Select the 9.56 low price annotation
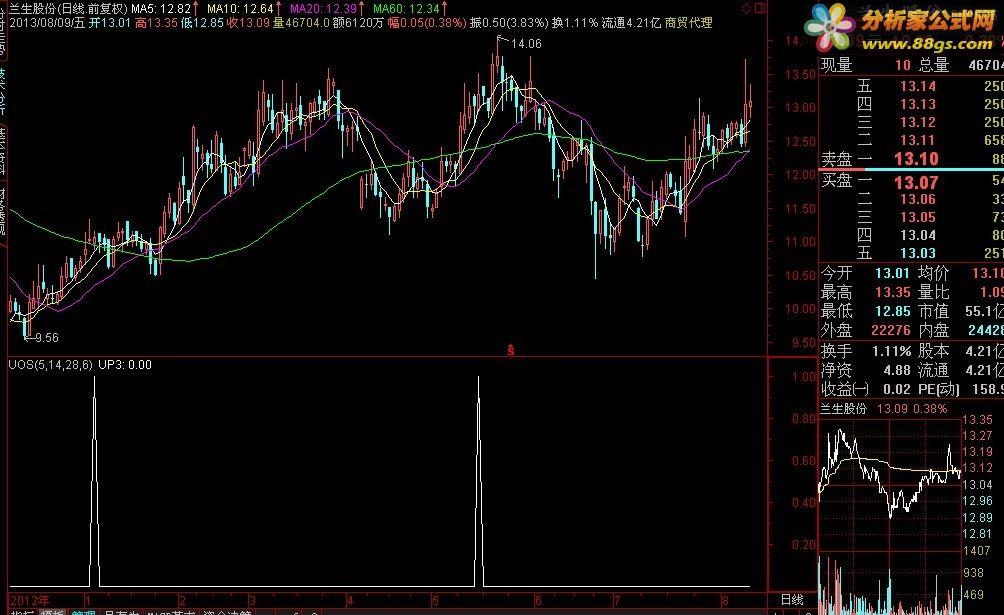Screen dimensions: 1004x615 tap(47, 338)
